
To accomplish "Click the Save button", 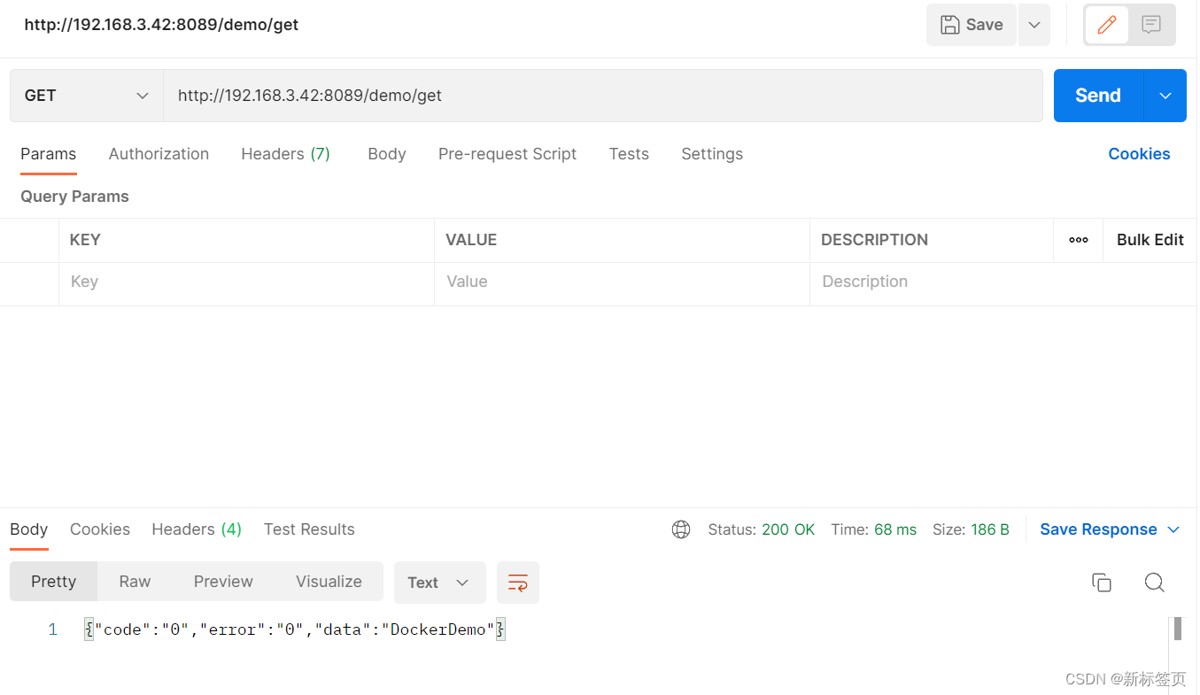I will (971, 25).
